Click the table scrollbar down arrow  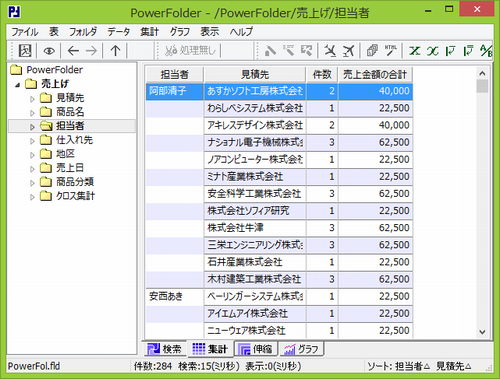482,332
